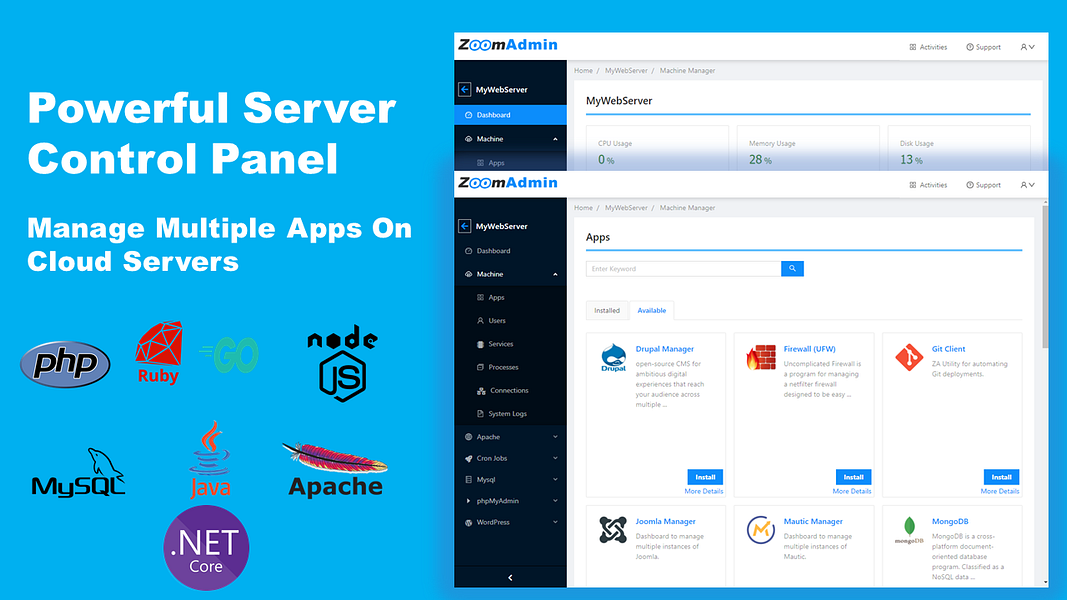Image resolution: width=1067 pixels, height=600 pixels.
Task: Click the Mautic logo icon
Action: click(761, 530)
